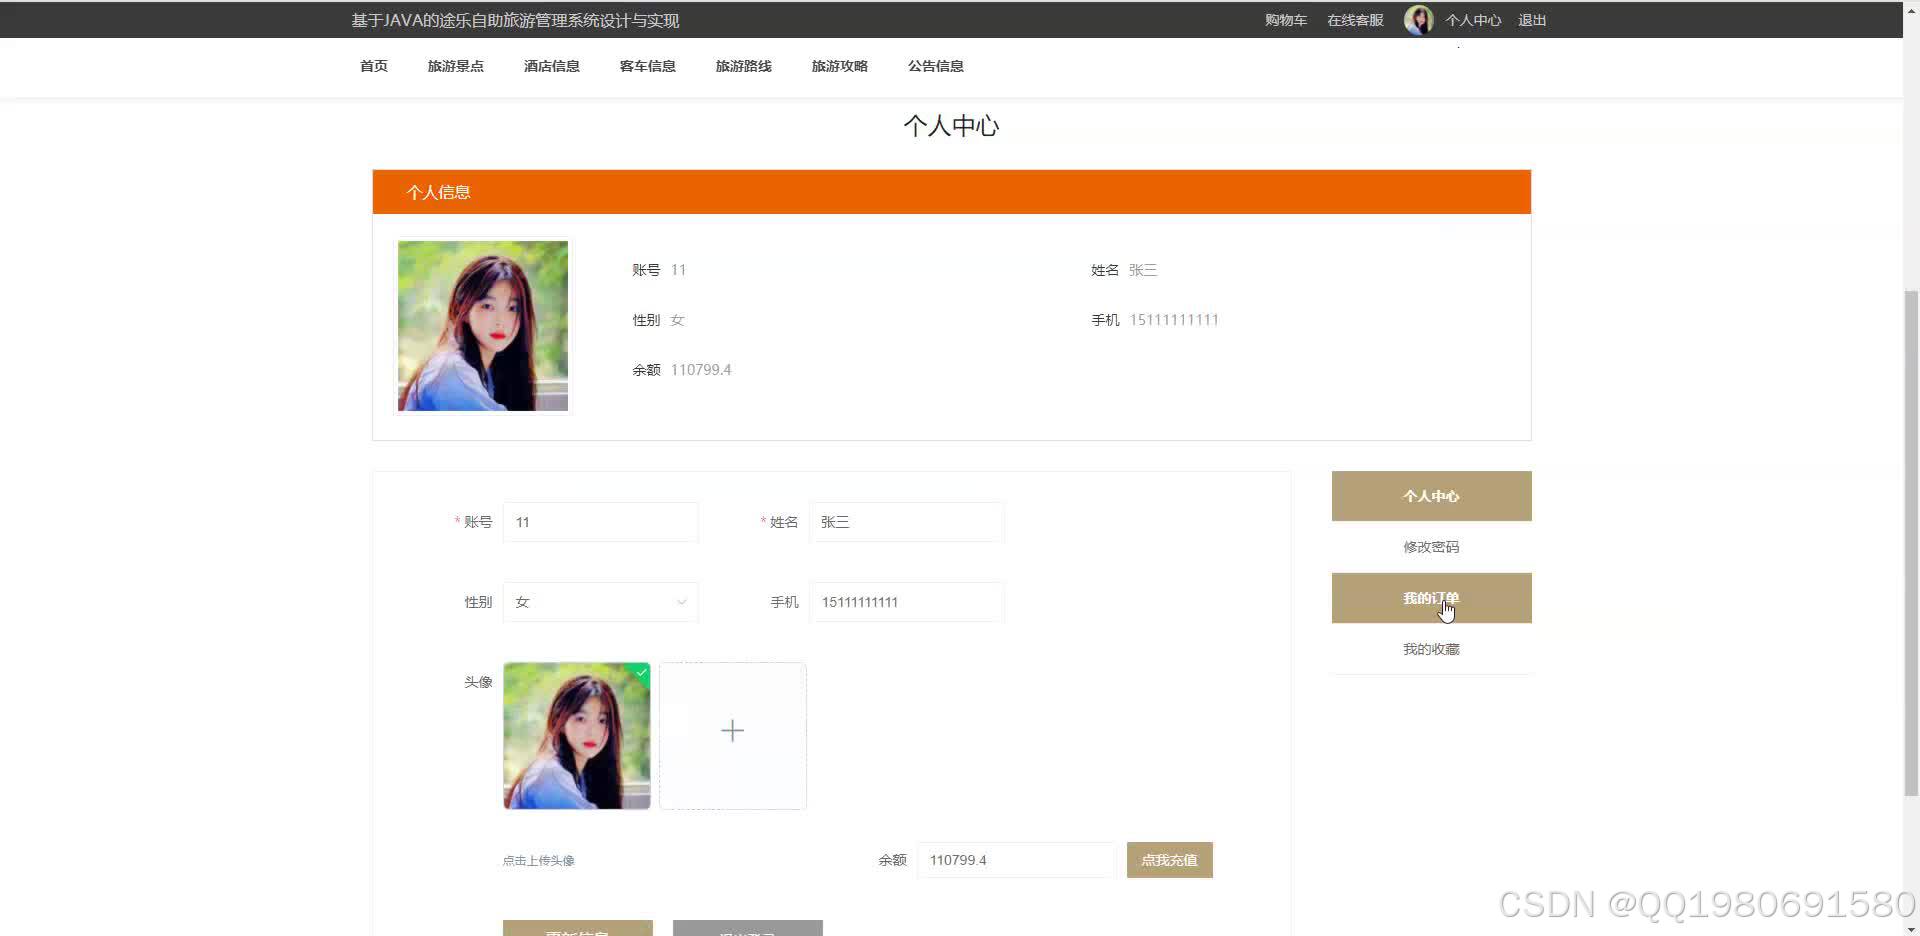Screen dimensions: 1920x936
Task: Click the 余额 balance input field
Action: point(1016,860)
